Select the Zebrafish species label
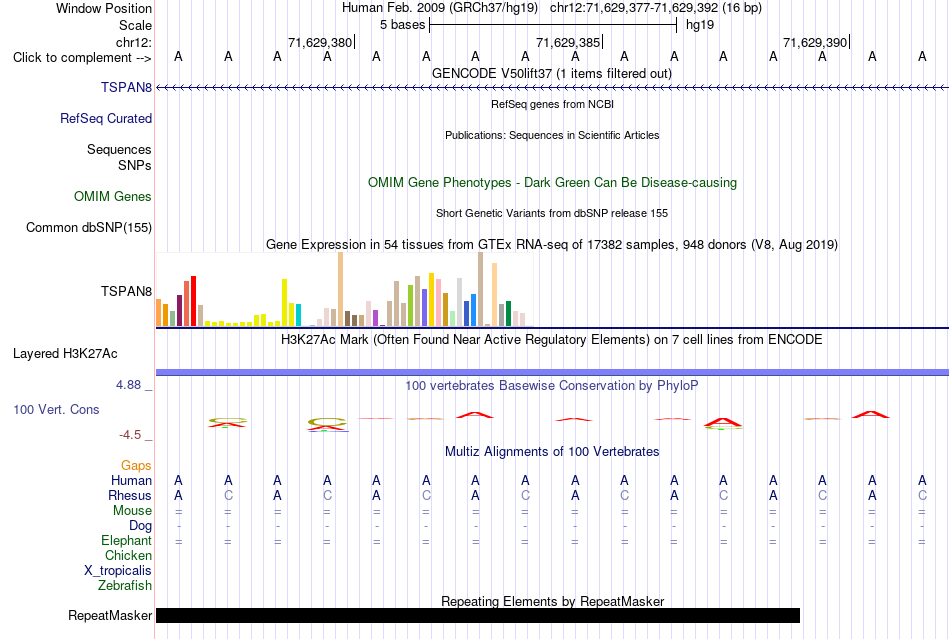The image size is (950, 639). click(x=125, y=586)
